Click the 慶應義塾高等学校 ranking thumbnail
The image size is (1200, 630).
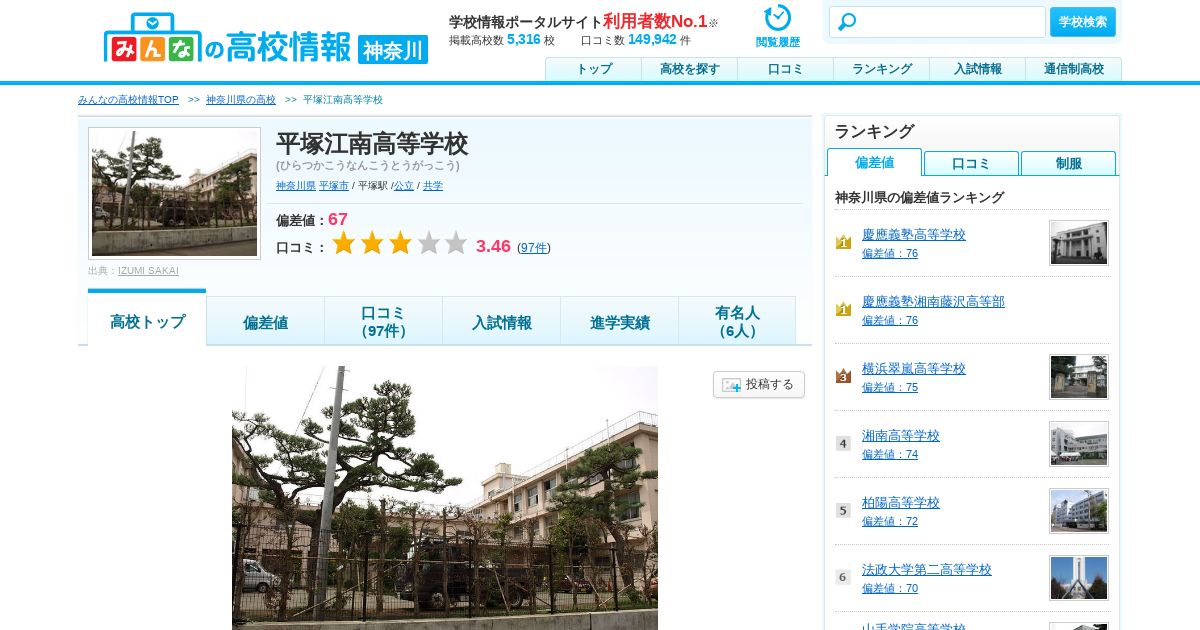1079,243
